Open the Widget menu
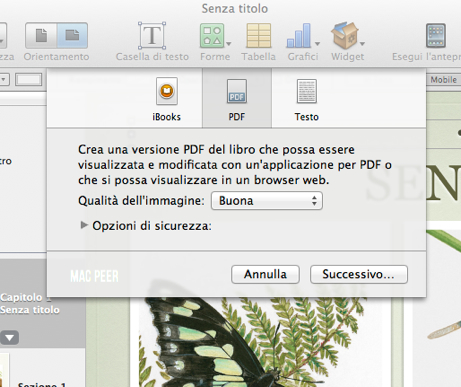The height and width of the screenshot is (387, 461). tap(345, 36)
